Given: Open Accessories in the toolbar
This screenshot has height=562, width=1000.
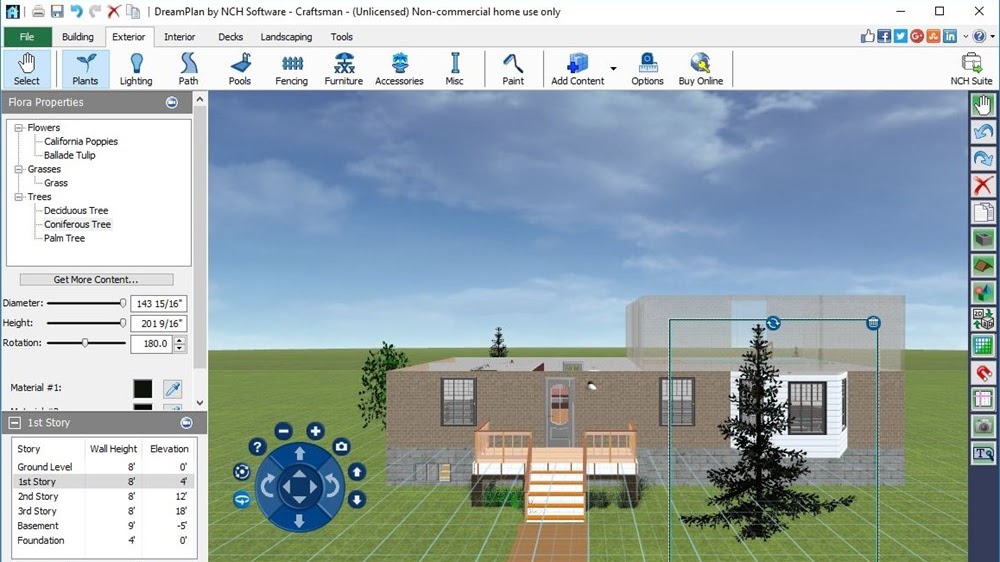Looking at the screenshot, I should click(399, 69).
